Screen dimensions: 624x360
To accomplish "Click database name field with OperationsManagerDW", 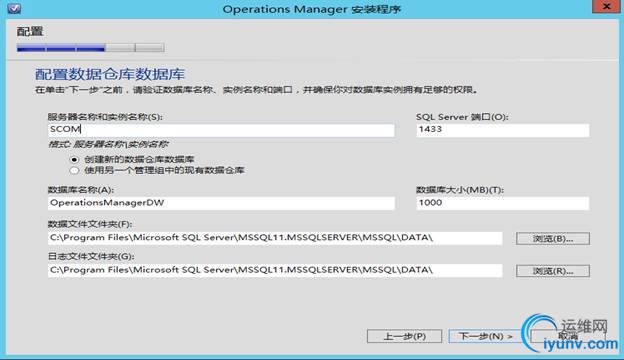I will pos(221,203).
